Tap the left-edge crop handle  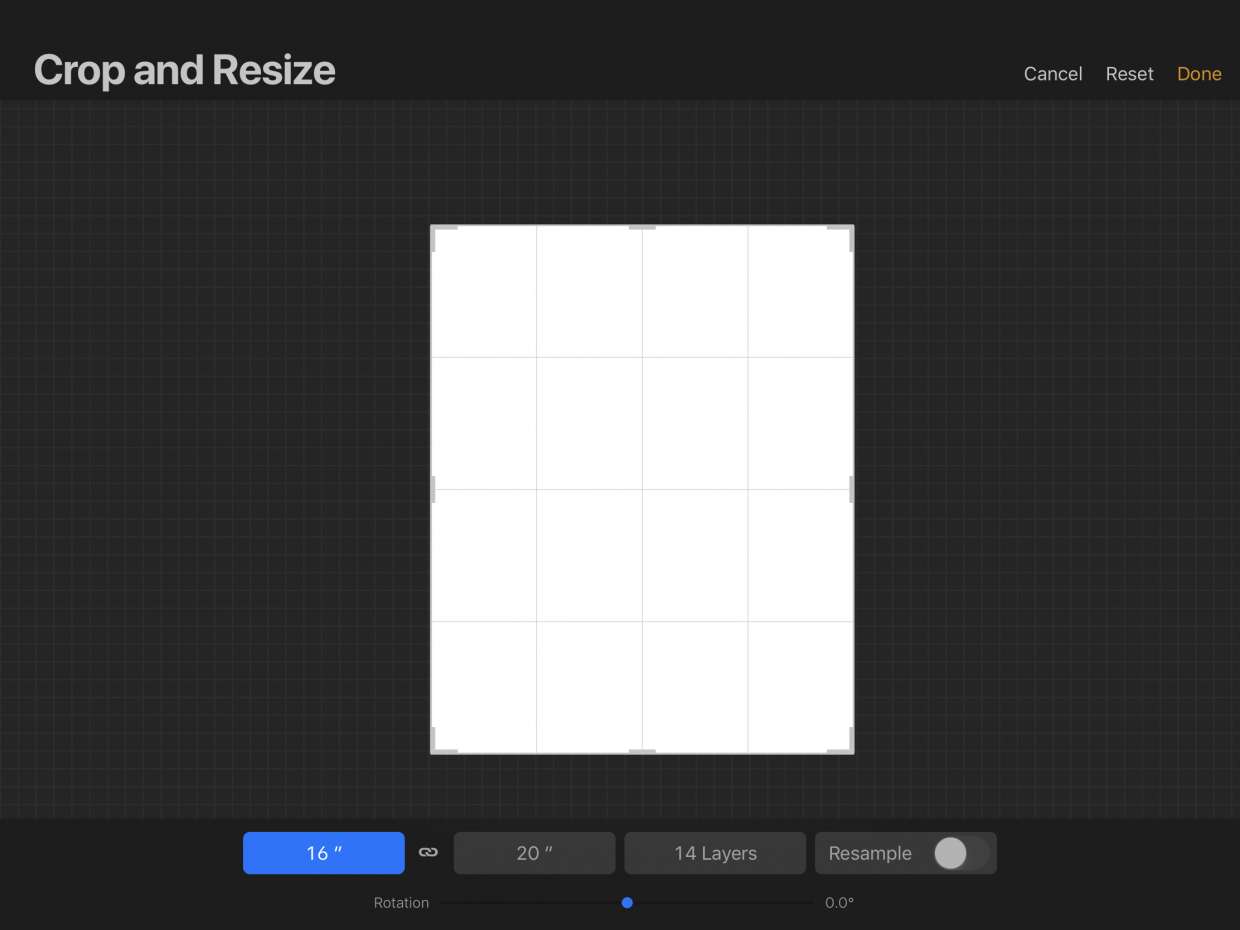coord(433,488)
